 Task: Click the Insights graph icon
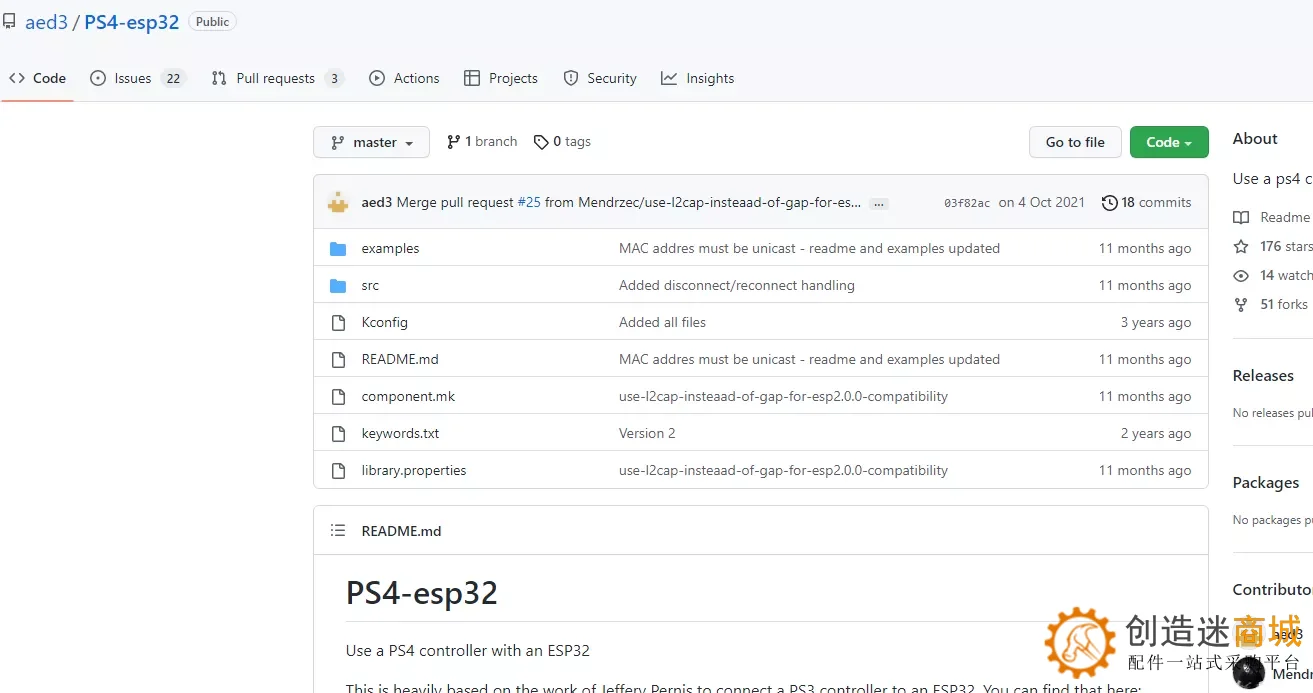[x=669, y=78]
